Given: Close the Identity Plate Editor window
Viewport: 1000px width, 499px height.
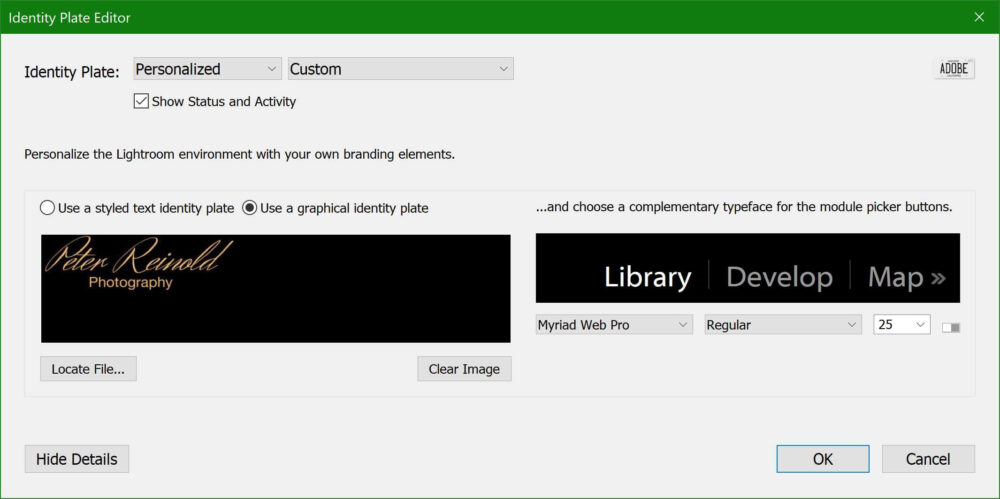Looking at the screenshot, I should (x=978, y=17).
